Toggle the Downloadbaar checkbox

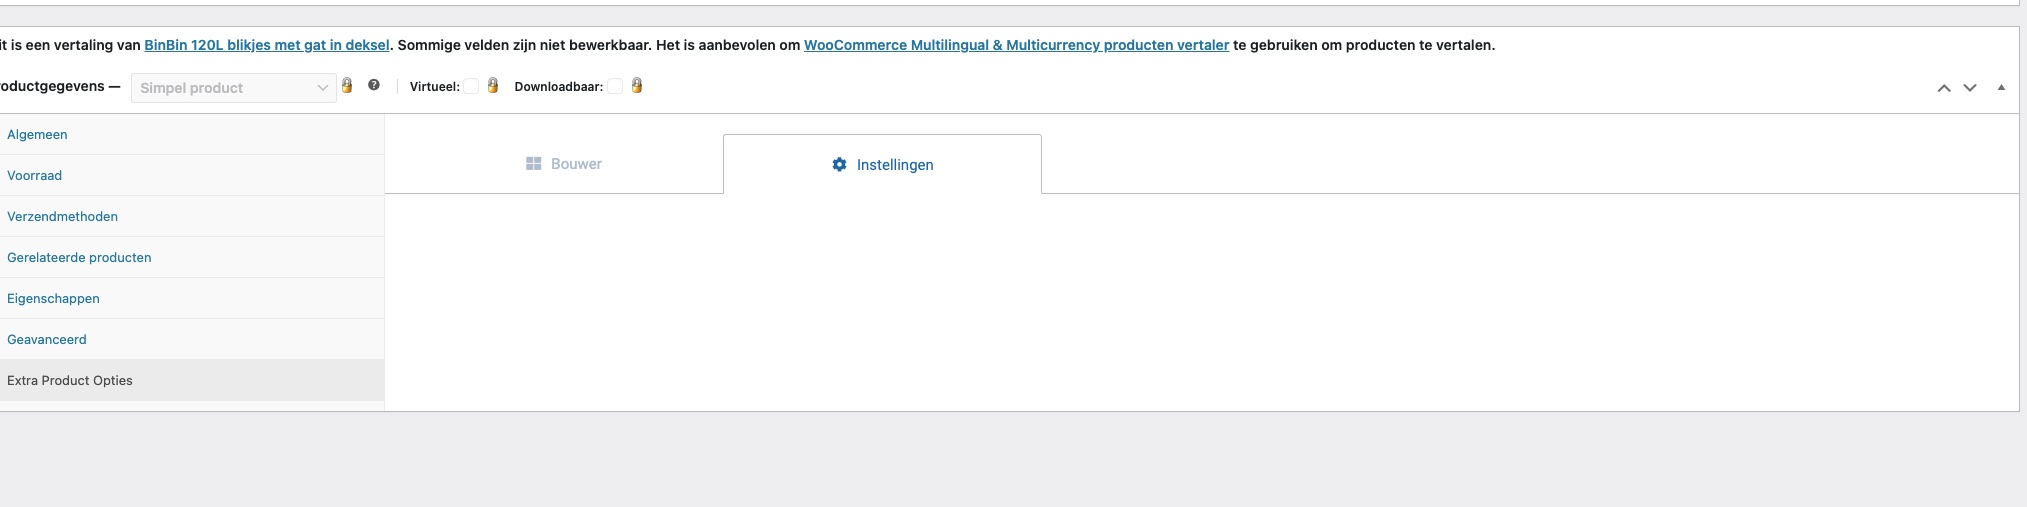pos(615,87)
